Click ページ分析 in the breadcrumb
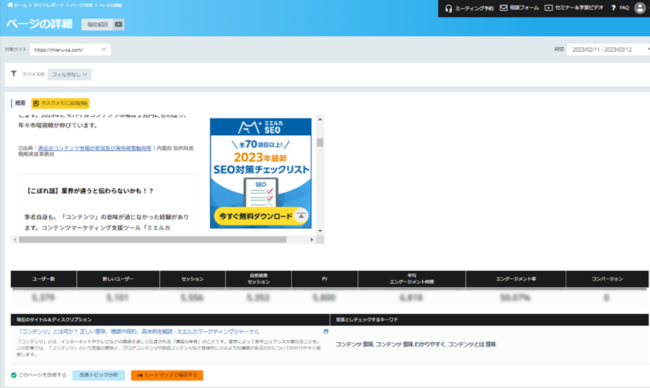Viewport: 650px width, 388px height. click(x=81, y=5)
